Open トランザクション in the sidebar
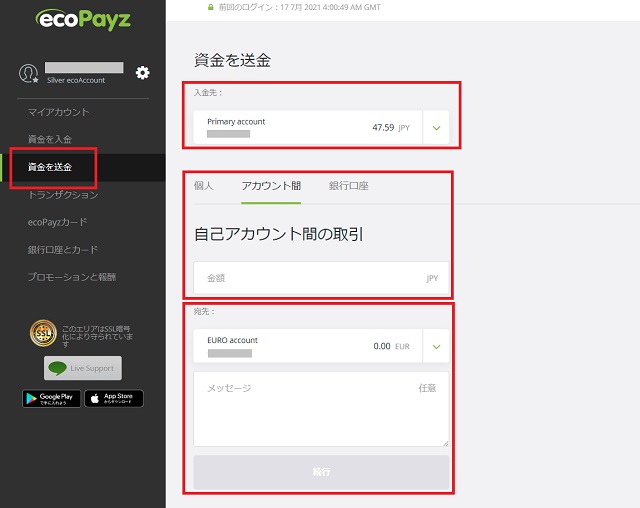The height and width of the screenshot is (508, 640). coord(65,195)
